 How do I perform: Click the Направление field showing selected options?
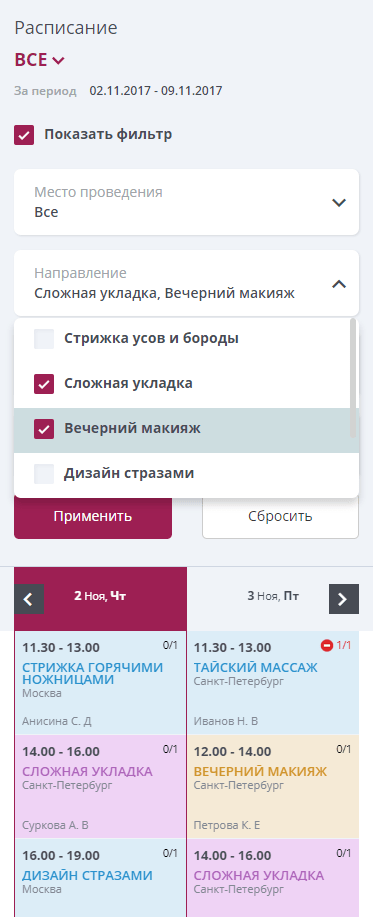[x=186, y=283]
